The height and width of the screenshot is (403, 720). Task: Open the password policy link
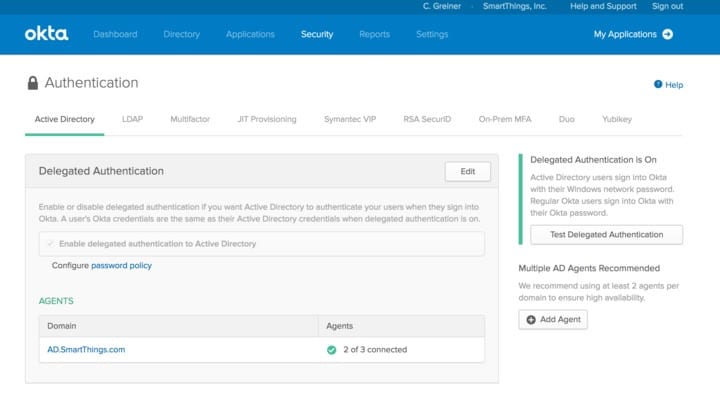coord(121,266)
